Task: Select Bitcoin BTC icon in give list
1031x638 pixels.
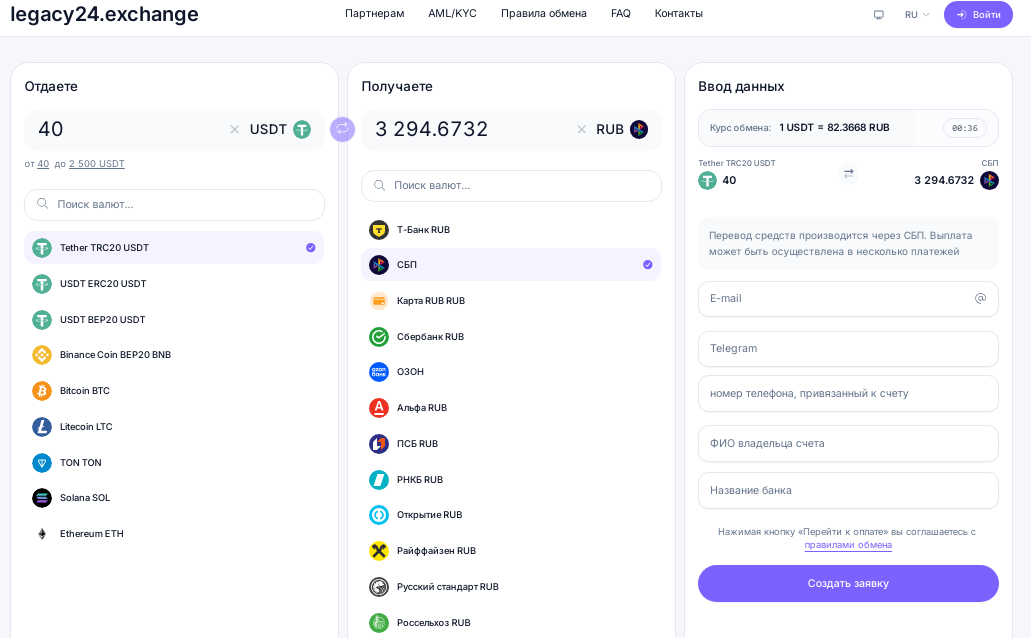Action: pyautogui.click(x=42, y=391)
